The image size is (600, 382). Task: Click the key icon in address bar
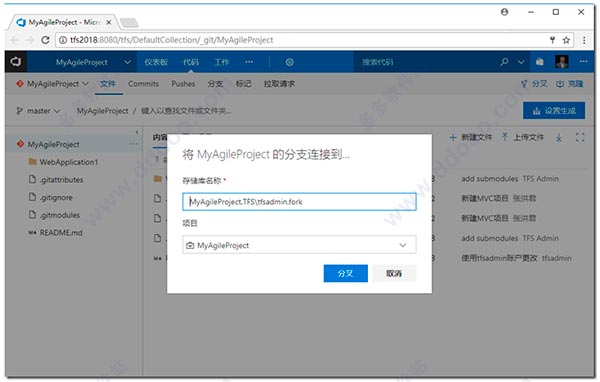pos(553,40)
